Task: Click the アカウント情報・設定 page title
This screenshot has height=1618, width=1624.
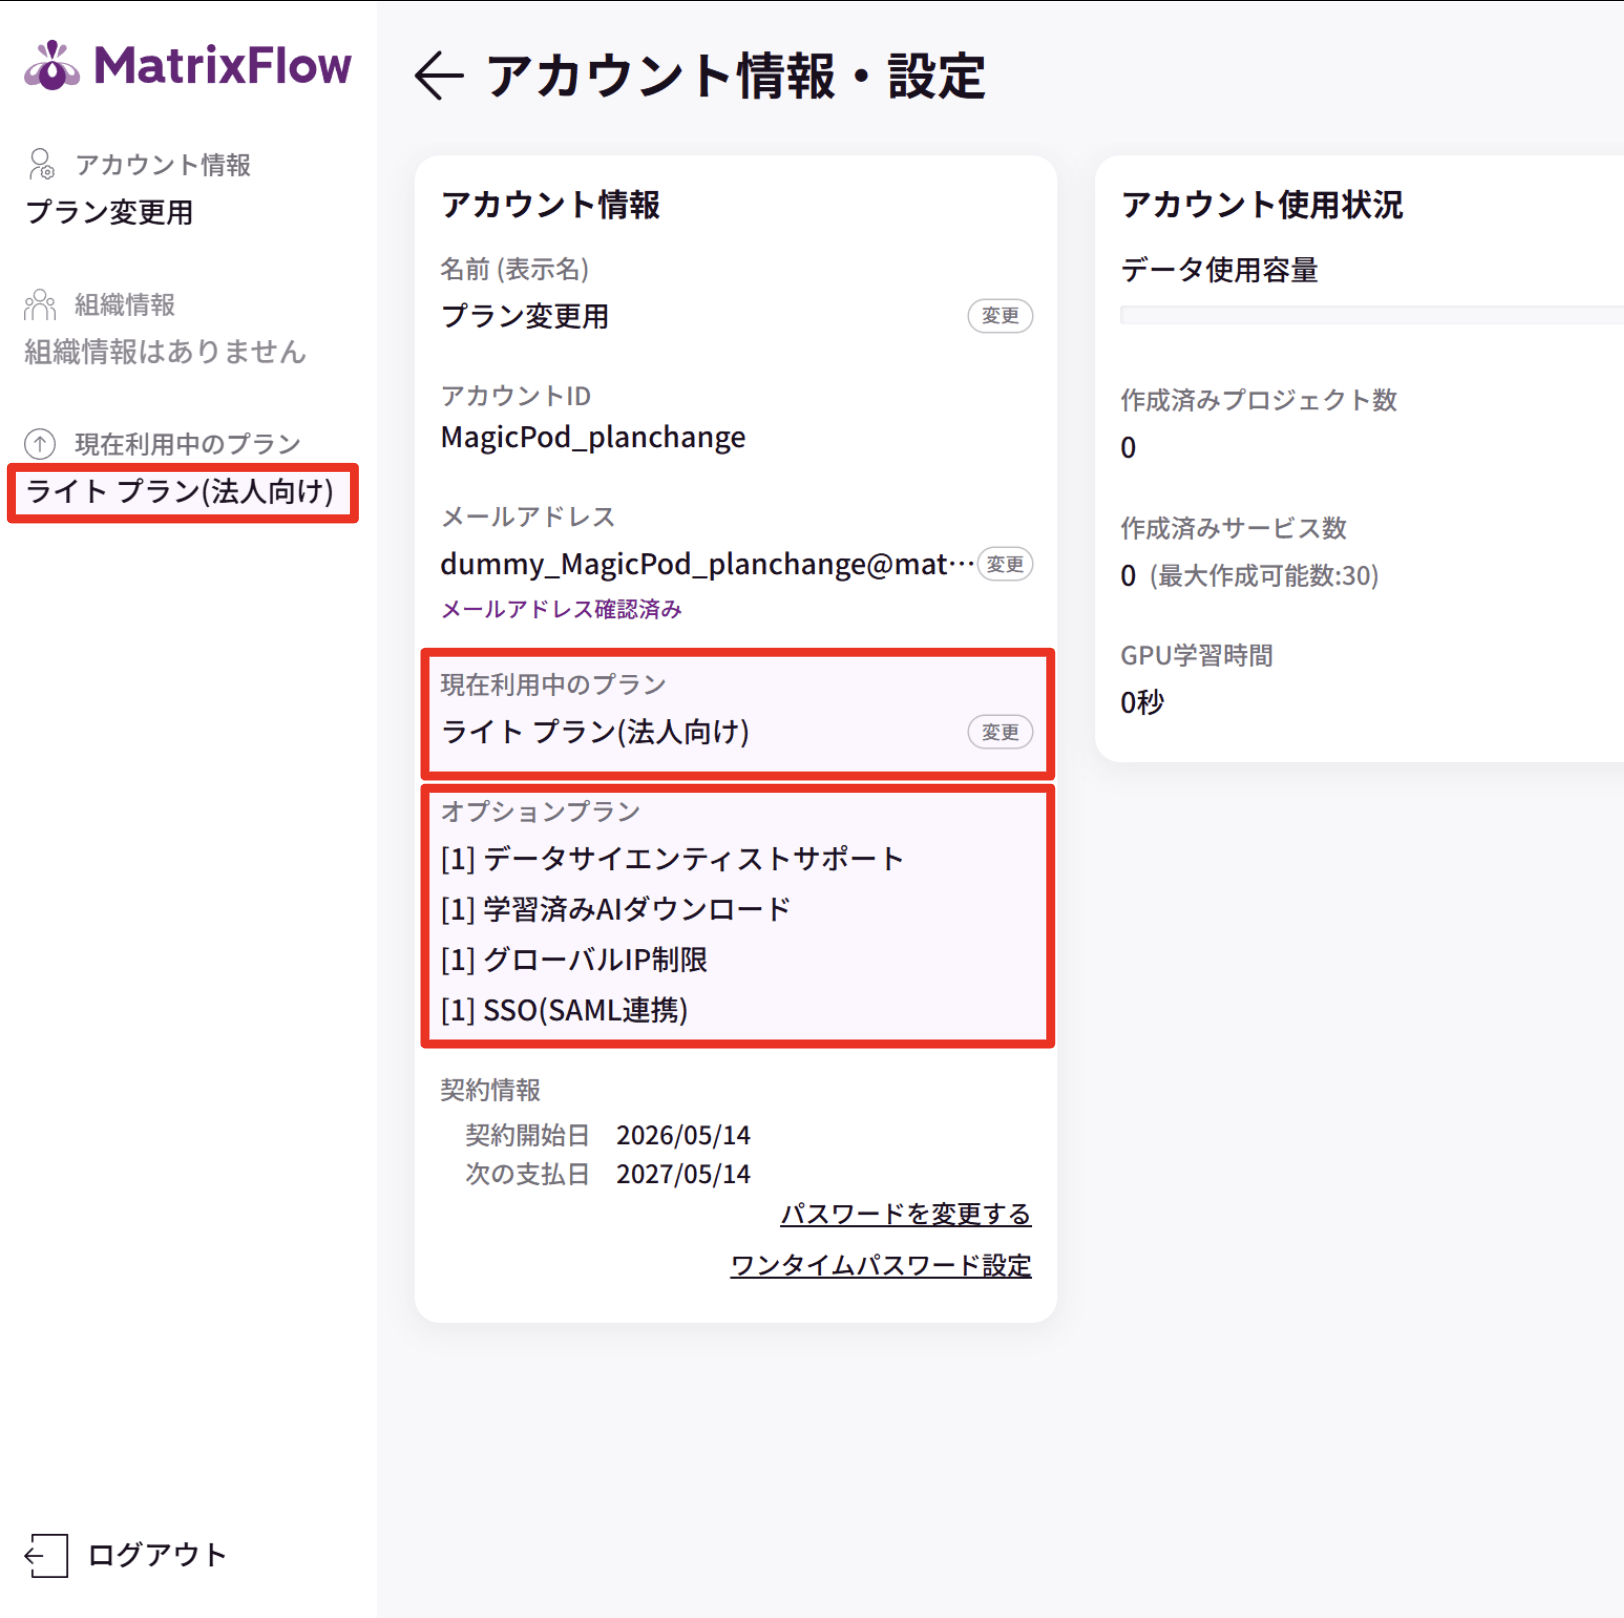Action: tap(736, 76)
